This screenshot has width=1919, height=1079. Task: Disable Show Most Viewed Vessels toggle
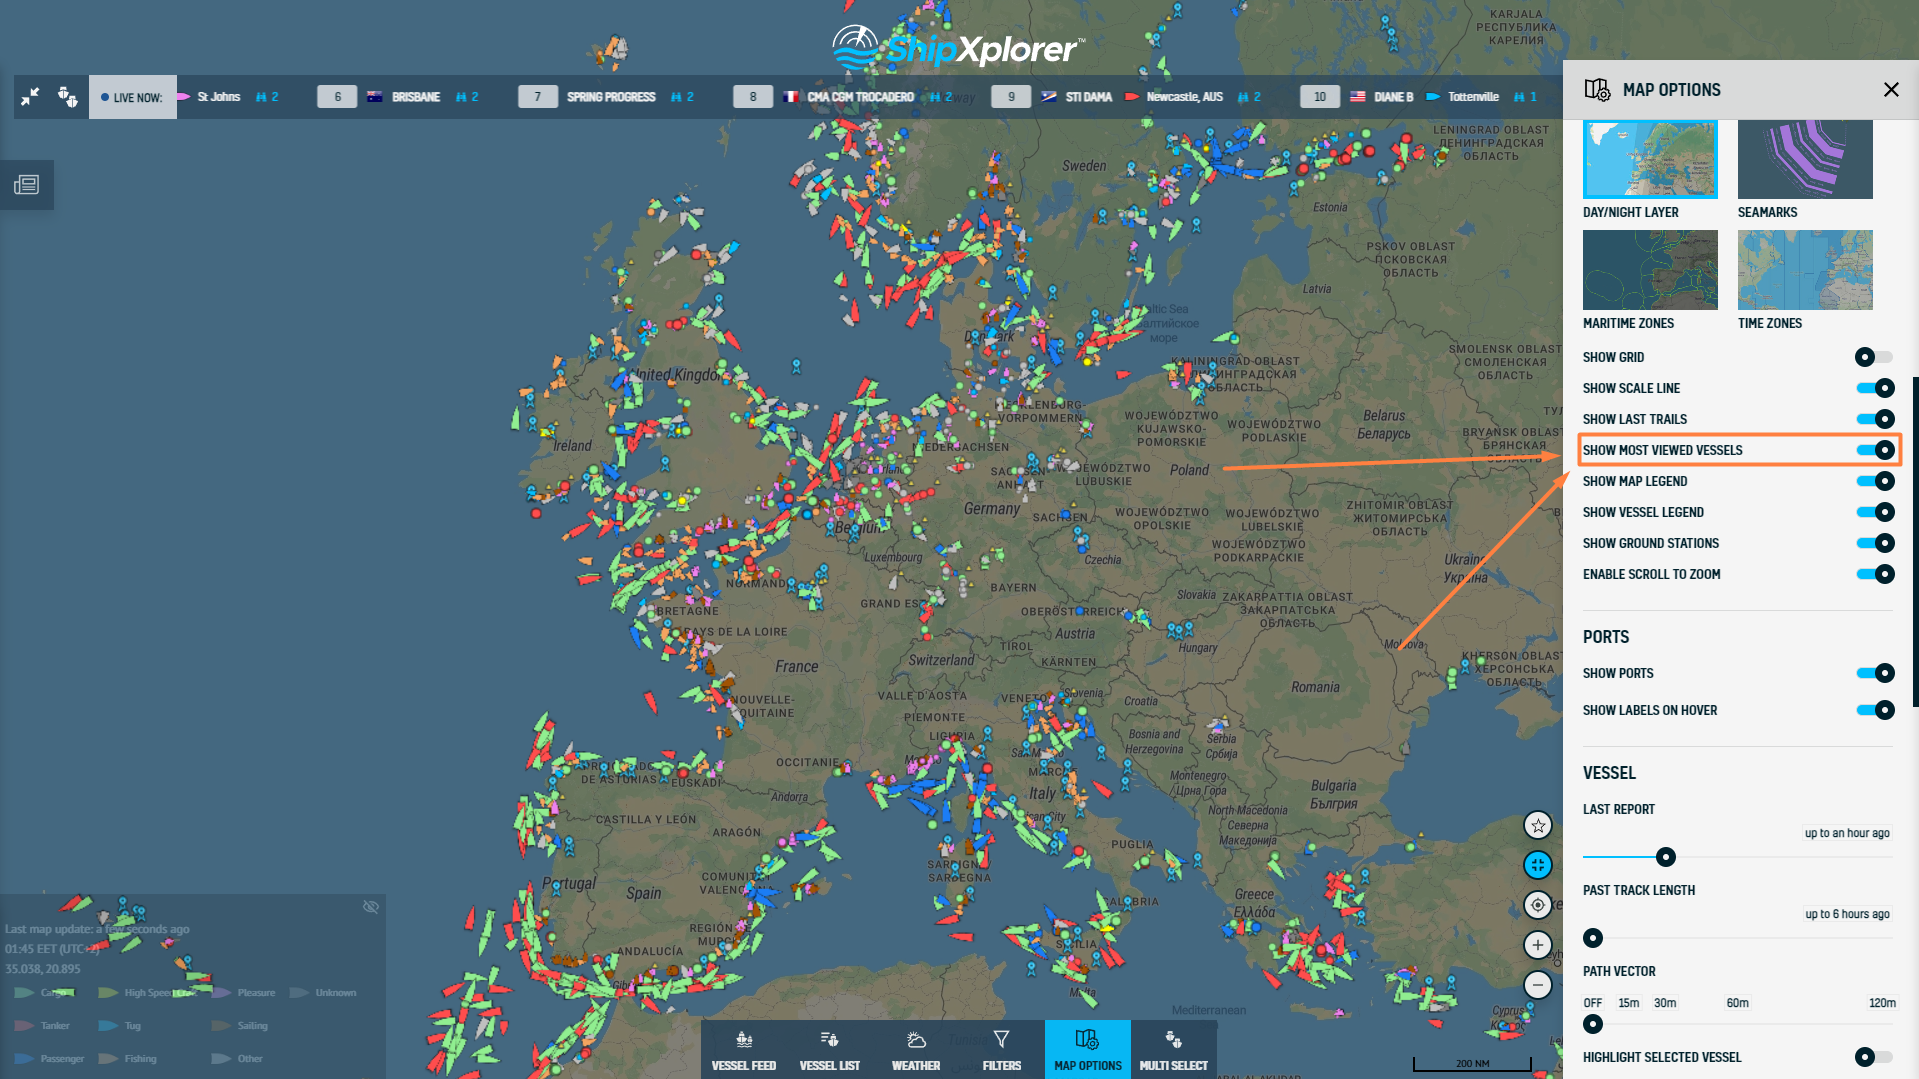tap(1875, 450)
